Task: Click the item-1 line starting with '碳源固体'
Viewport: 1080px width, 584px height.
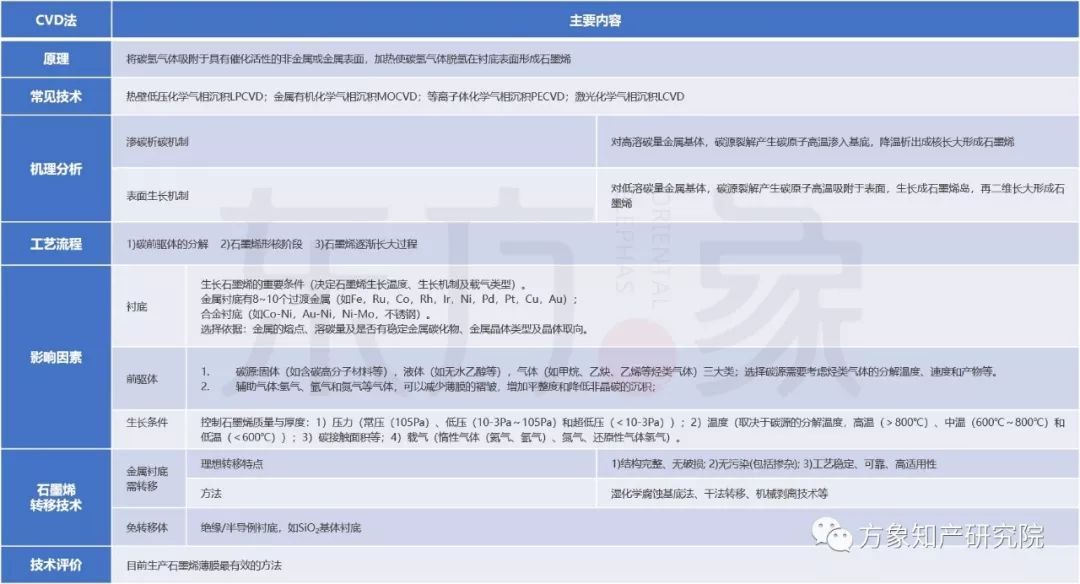Action: click(600, 371)
